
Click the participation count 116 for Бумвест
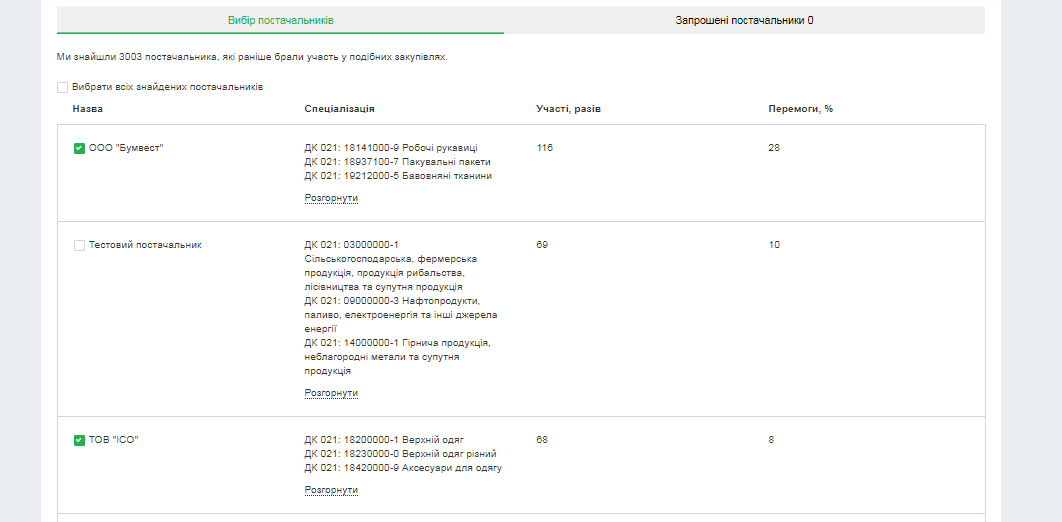coord(544,148)
